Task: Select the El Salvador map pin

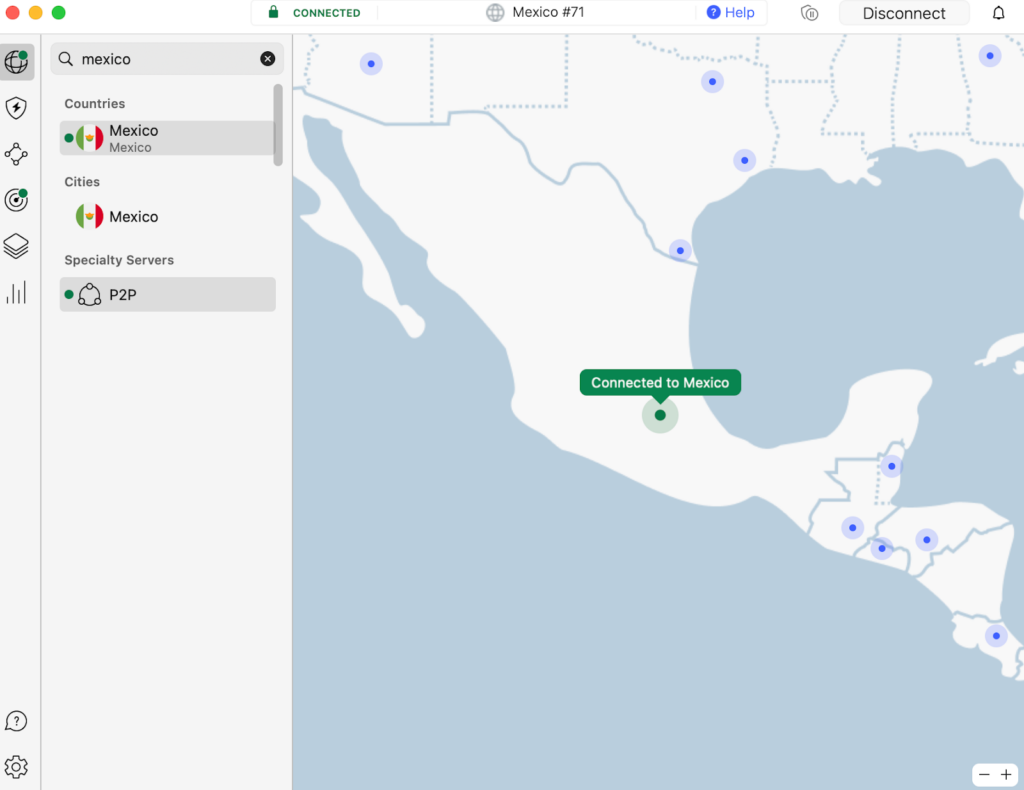Action: click(x=882, y=548)
